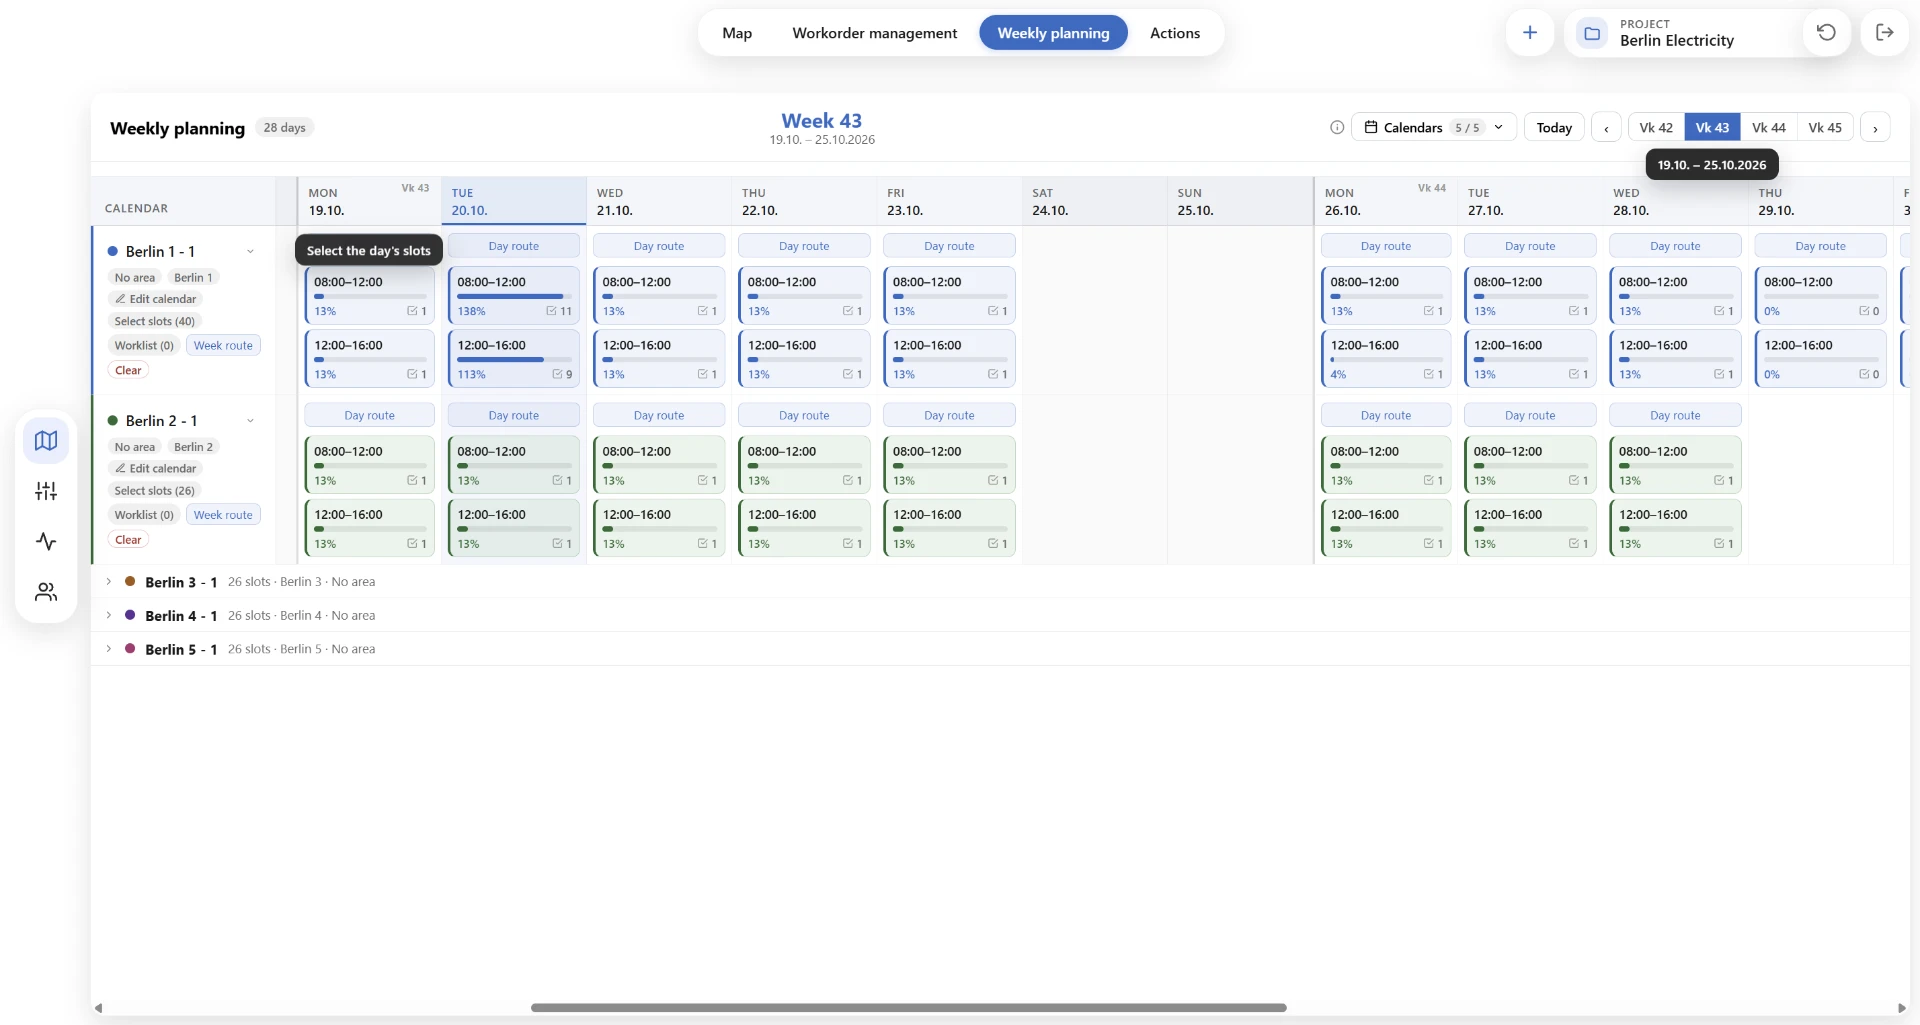1920x1025 pixels.
Task: Select Berlin 1 Mon 26.10. 12:00–16:00 slot at 4%
Action: point(1386,358)
